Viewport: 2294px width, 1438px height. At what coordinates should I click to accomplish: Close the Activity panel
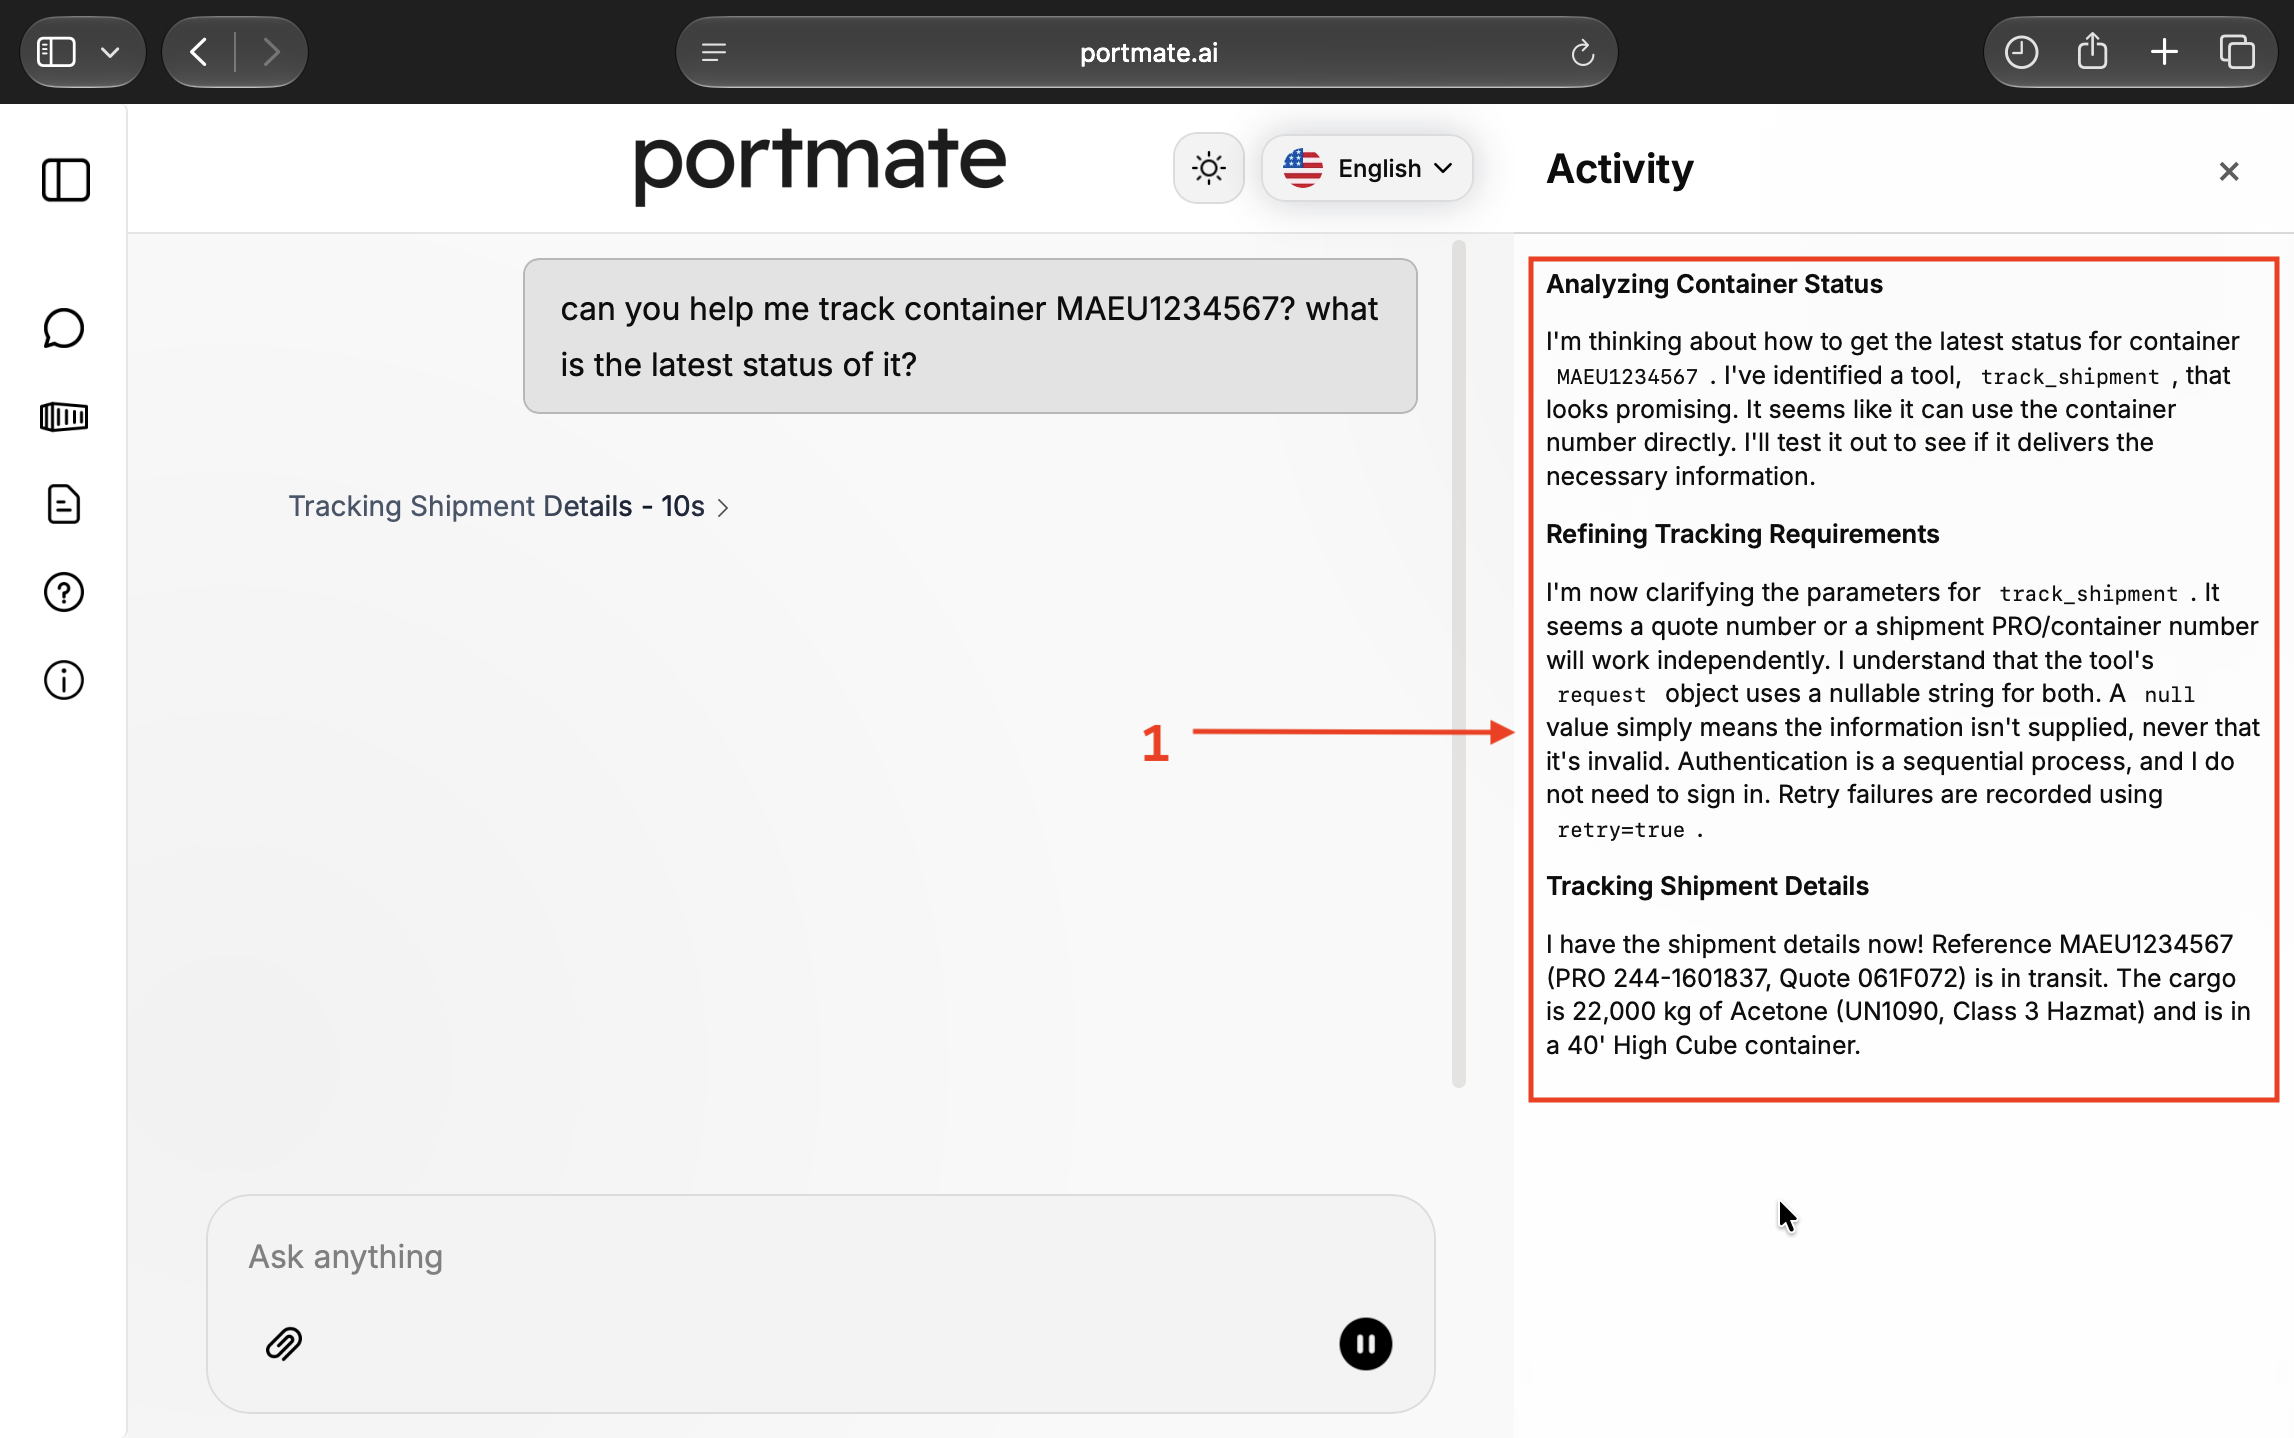point(2229,171)
